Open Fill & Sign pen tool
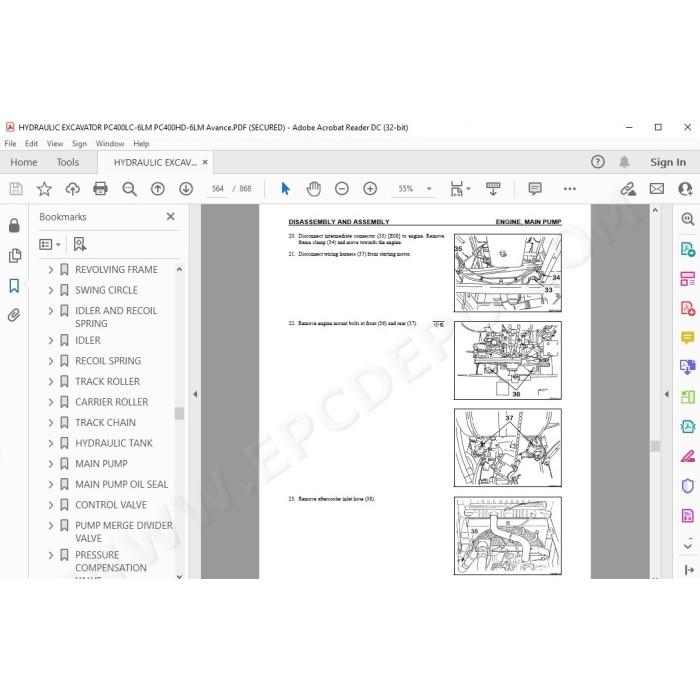The height and width of the screenshot is (700, 700). [688, 456]
